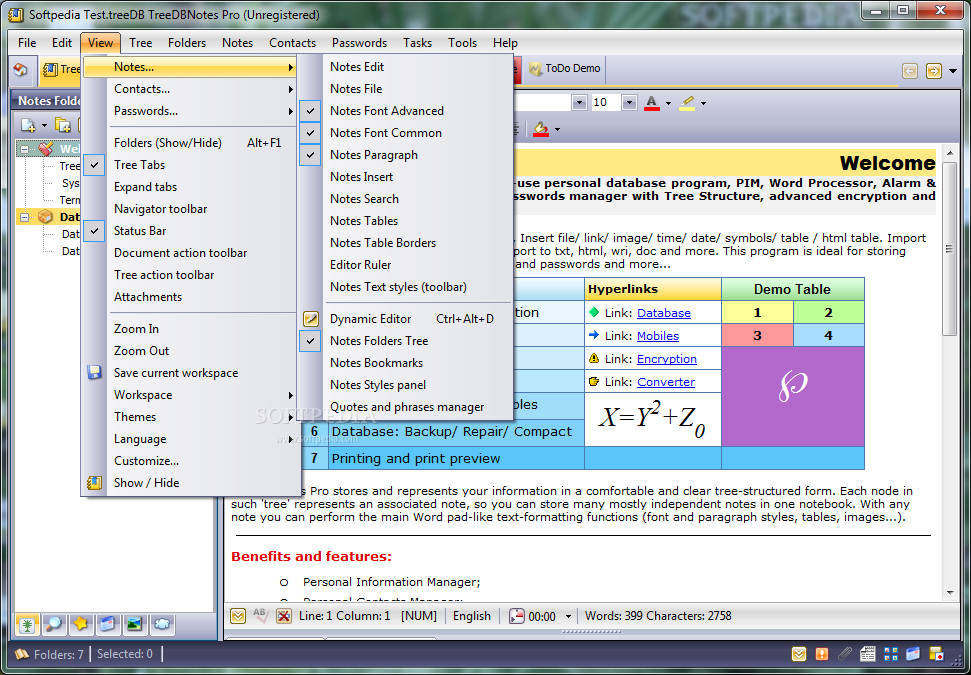The height and width of the screenshot is (675, 971).
Task: Enable Editor Ruler
Action: point(405,265)
